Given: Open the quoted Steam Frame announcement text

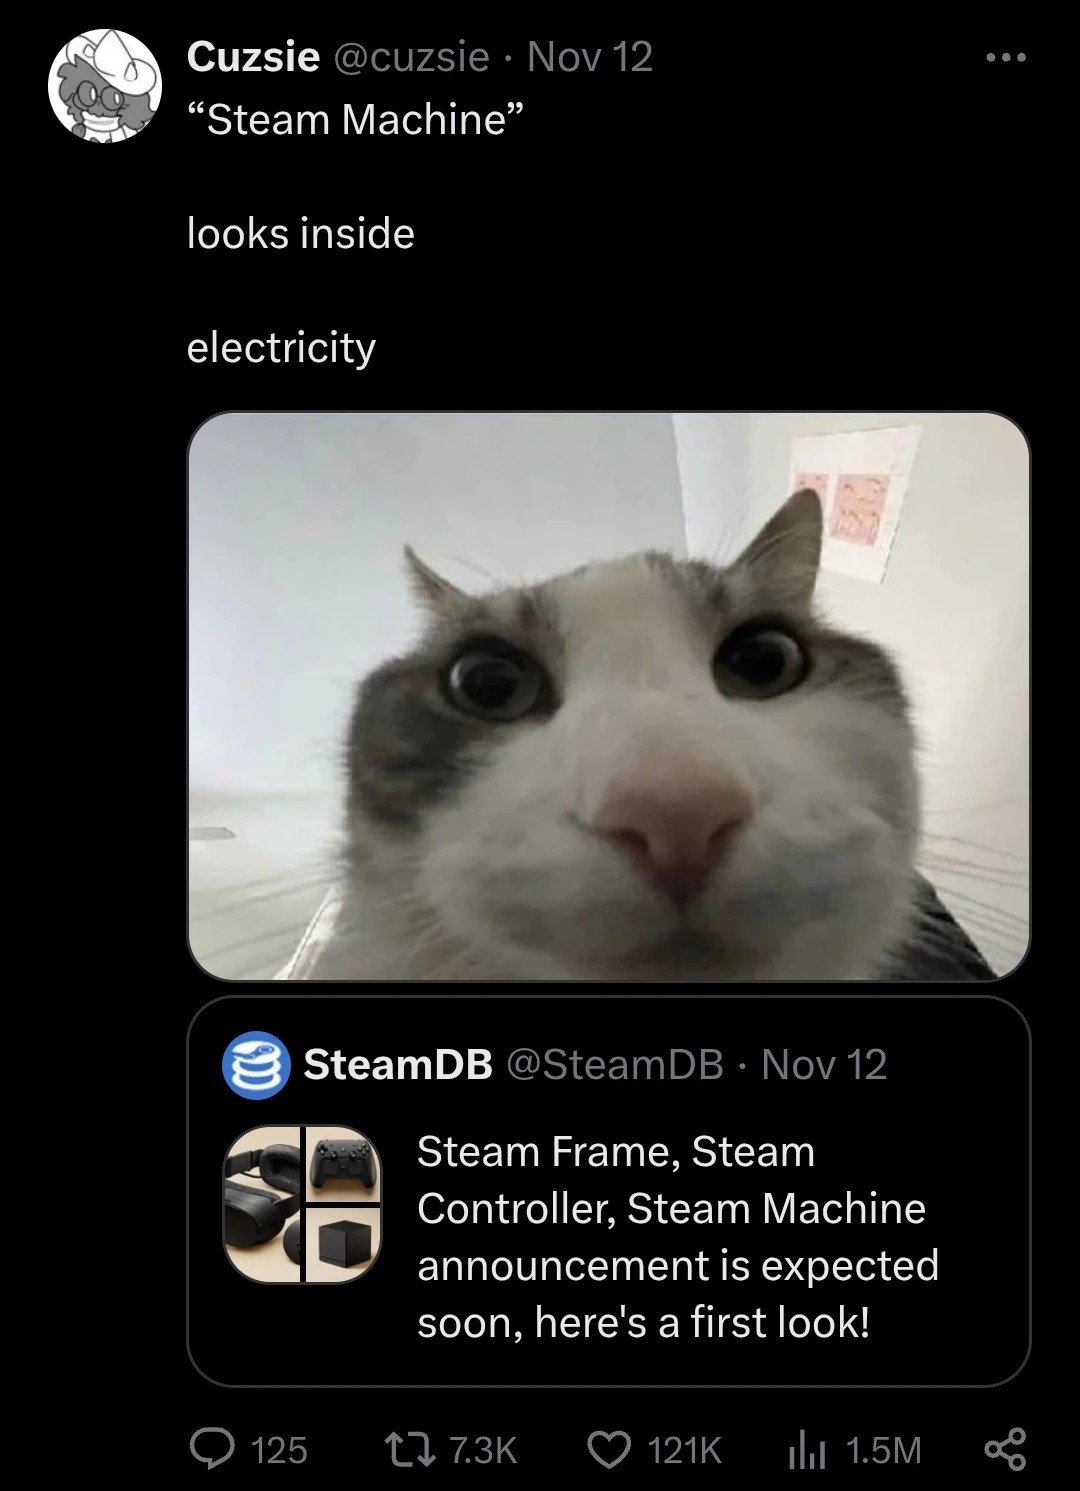Looking at the screenshot, I should [x=678, y=1236].
